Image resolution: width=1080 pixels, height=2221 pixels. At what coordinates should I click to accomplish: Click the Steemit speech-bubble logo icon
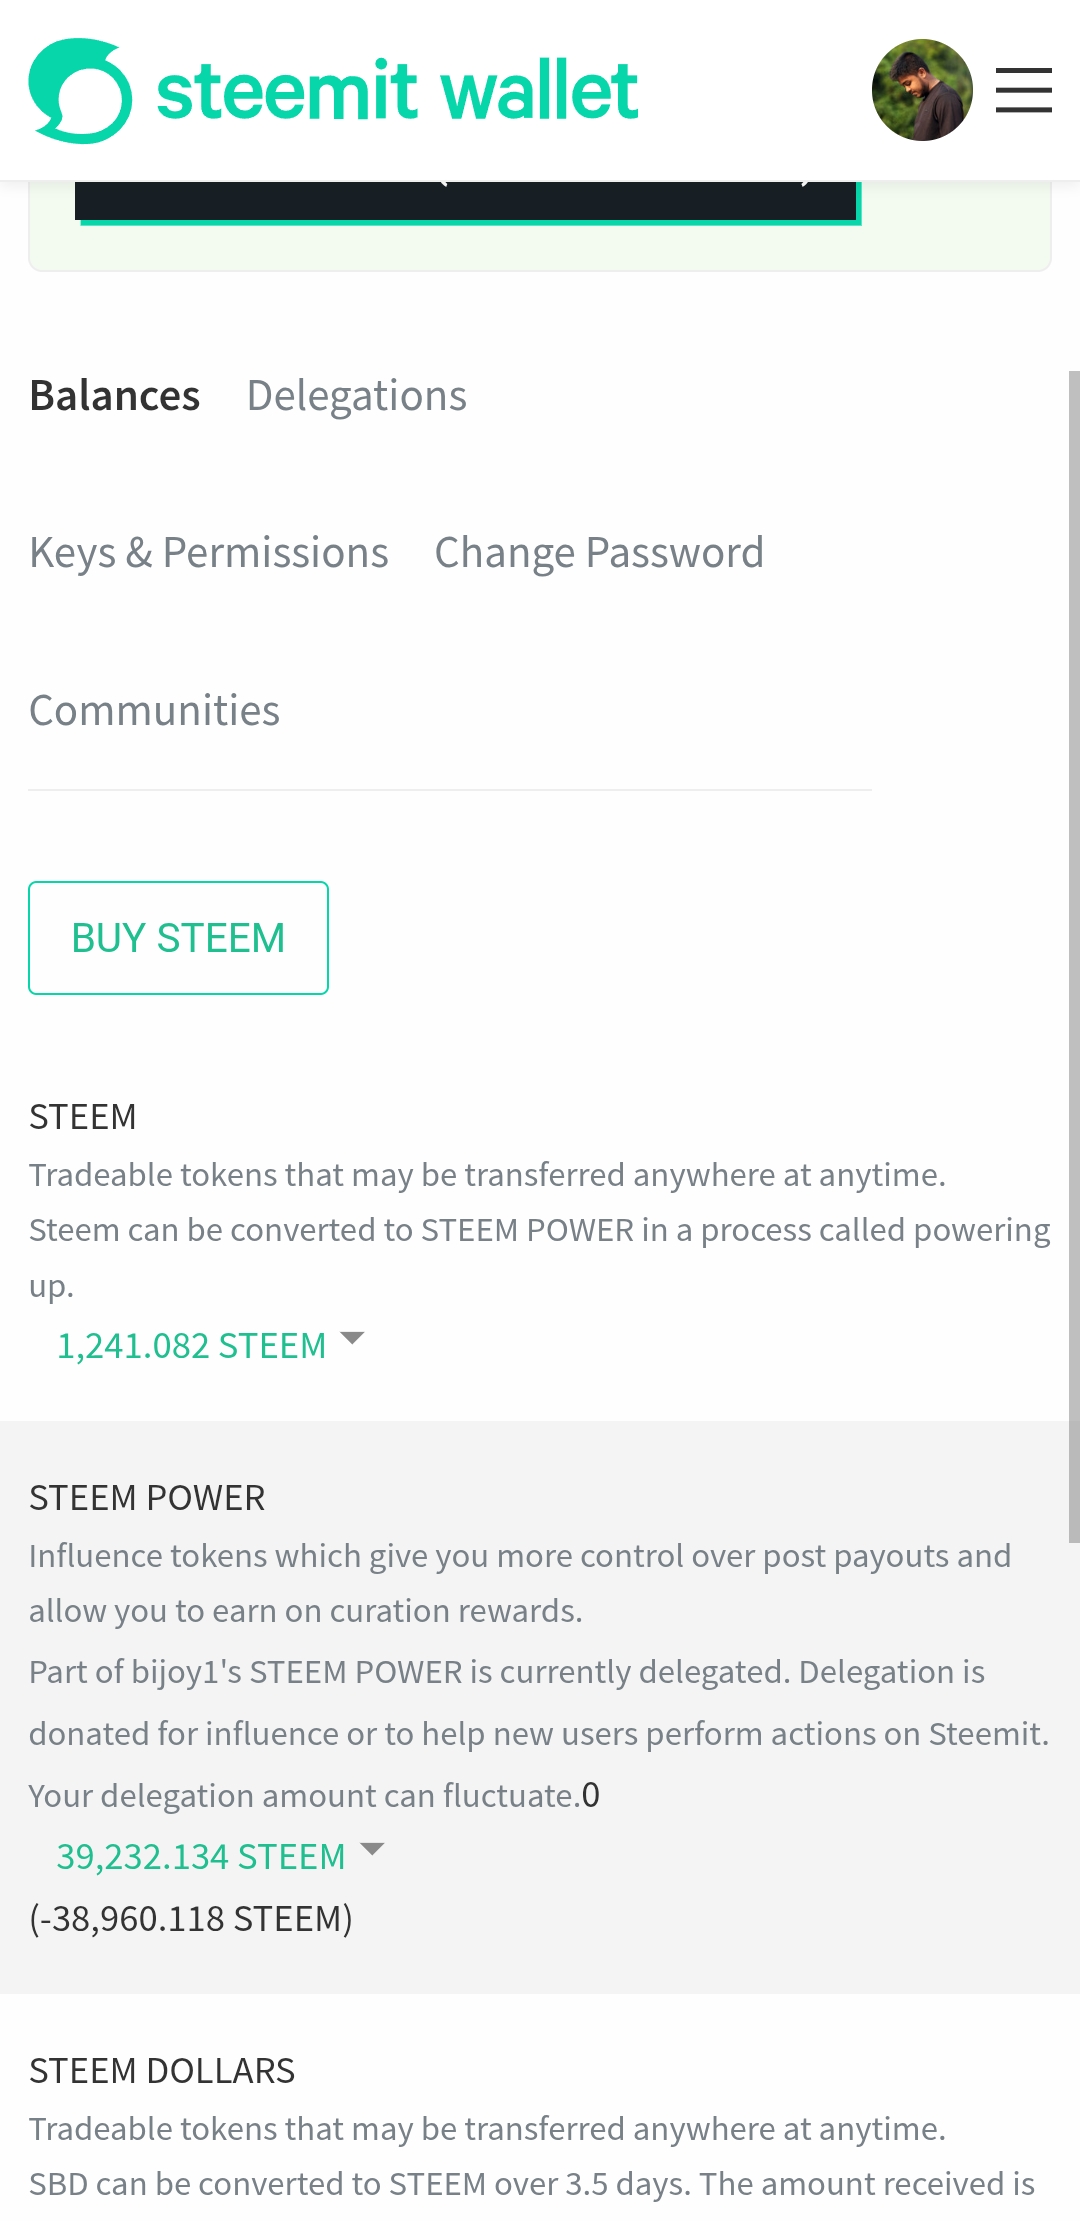[x=80, y=90]
